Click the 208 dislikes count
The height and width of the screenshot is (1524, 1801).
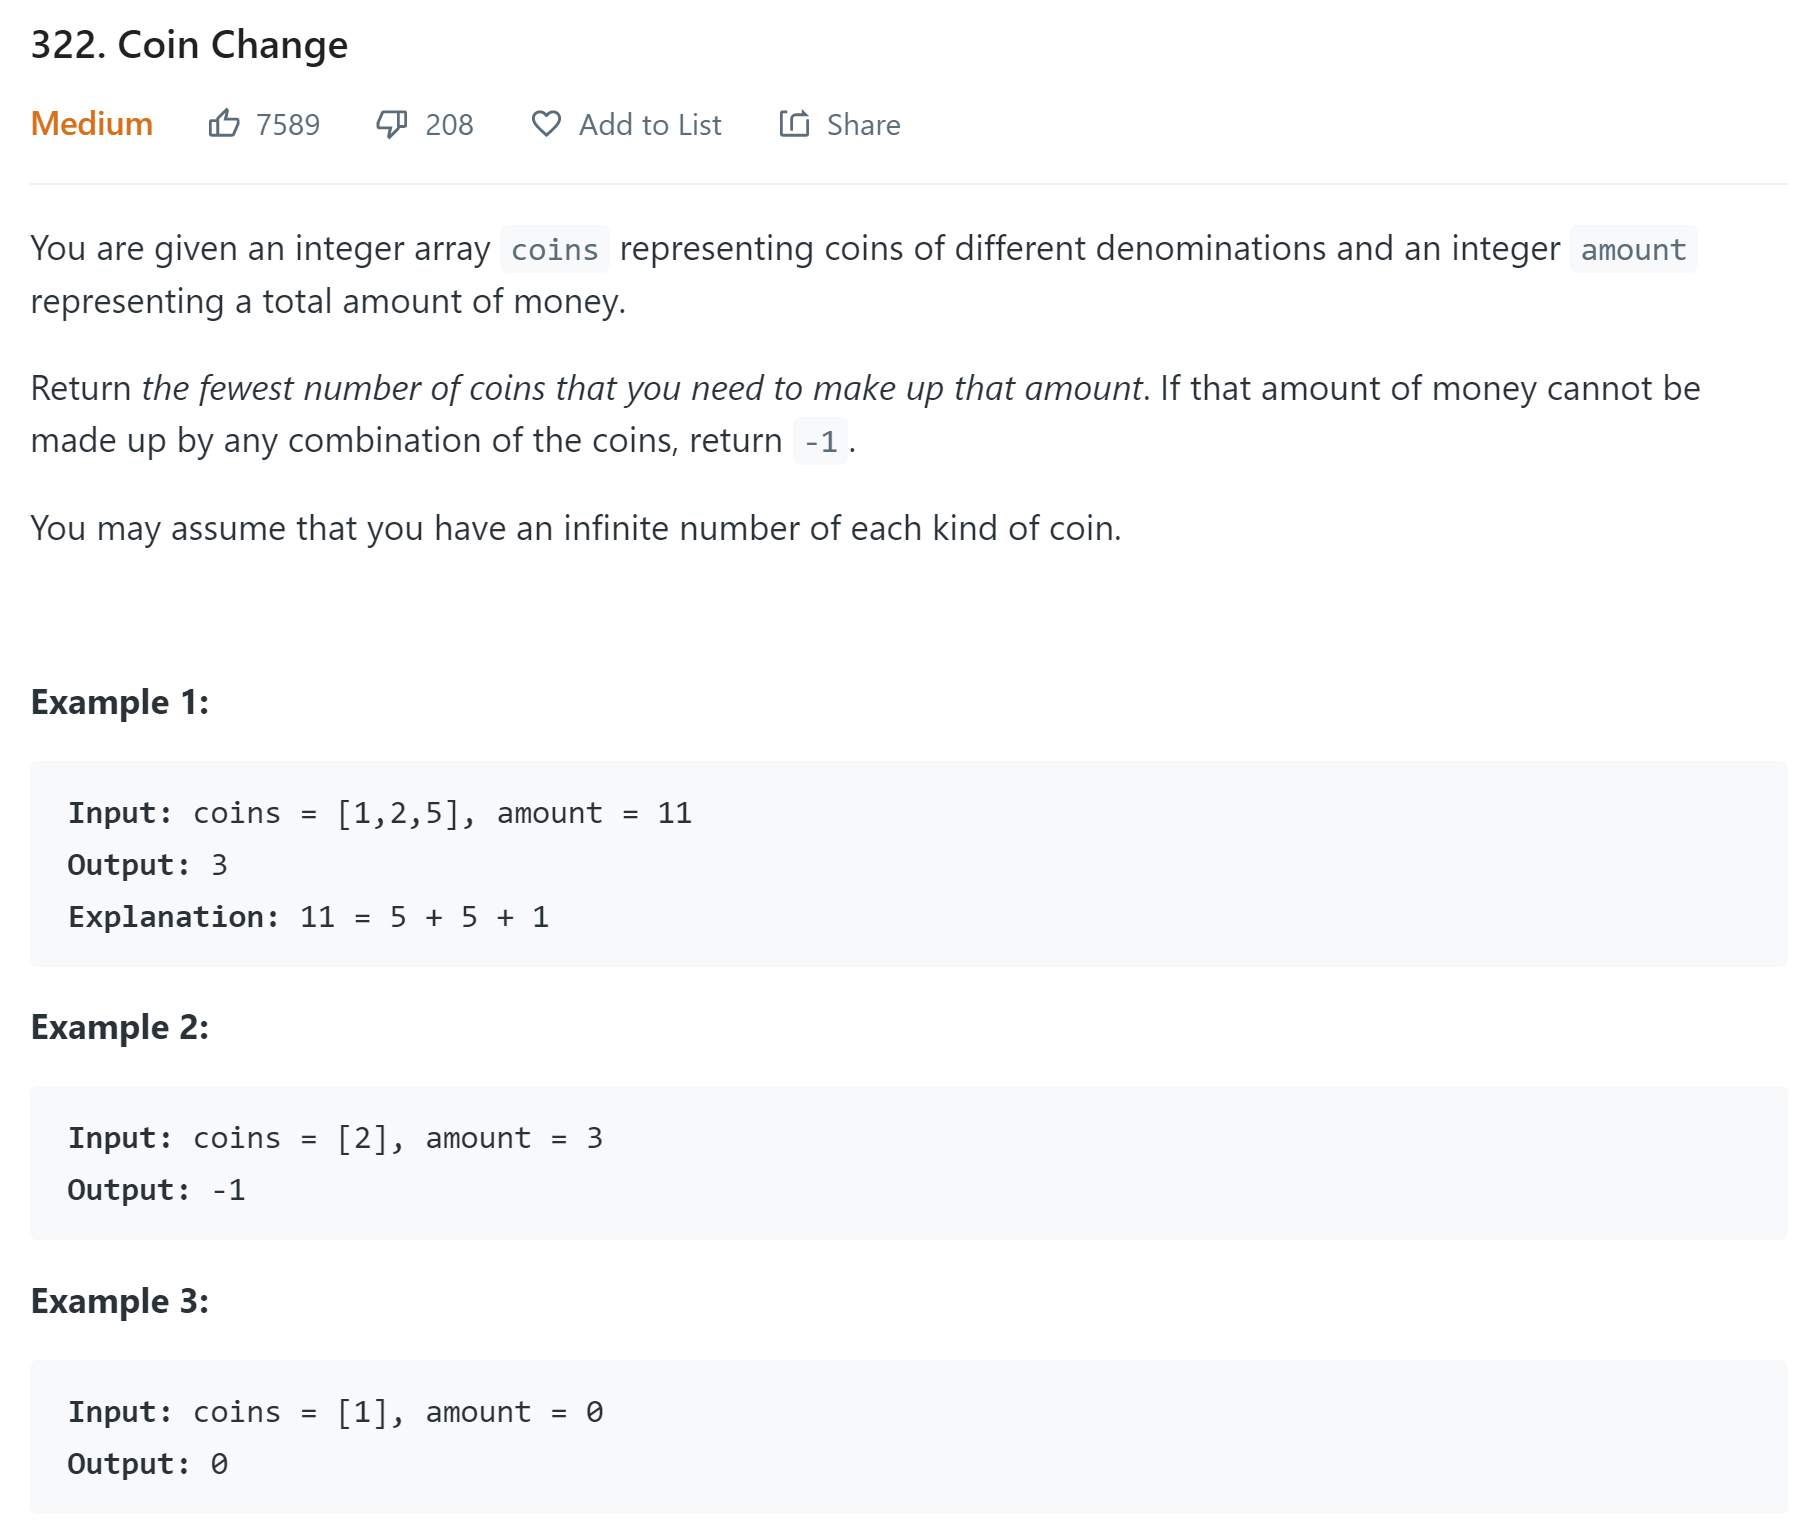449,125
